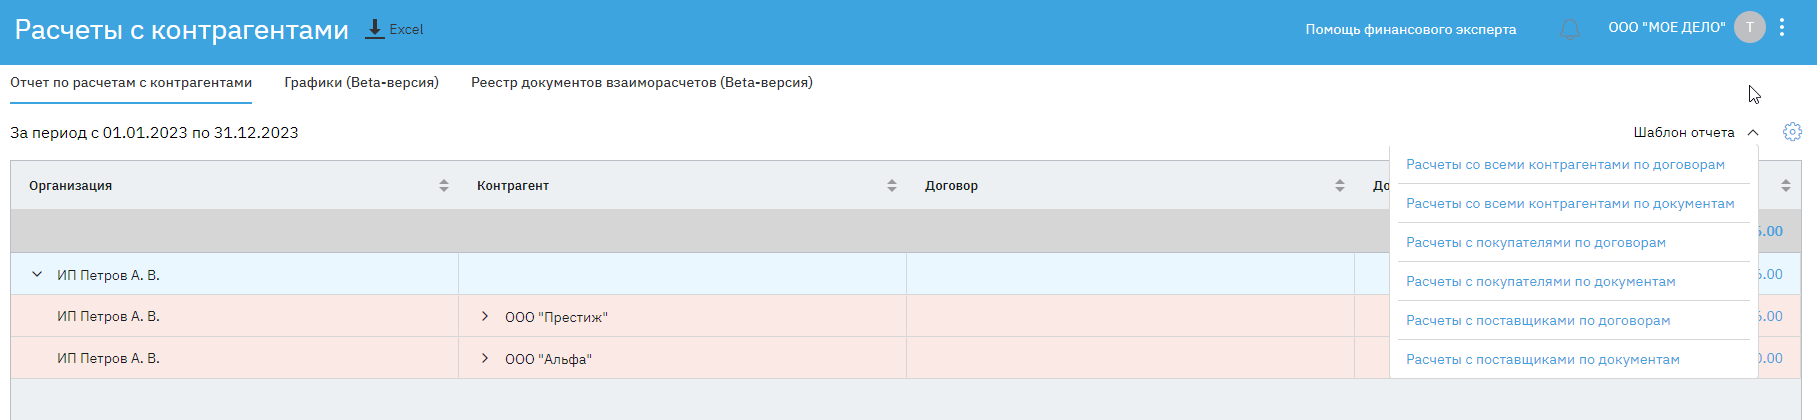Sort by Контрагент column arrows
Image resolution: width=1817 pixels, height=420 pixels.
(x=892, y=186)
